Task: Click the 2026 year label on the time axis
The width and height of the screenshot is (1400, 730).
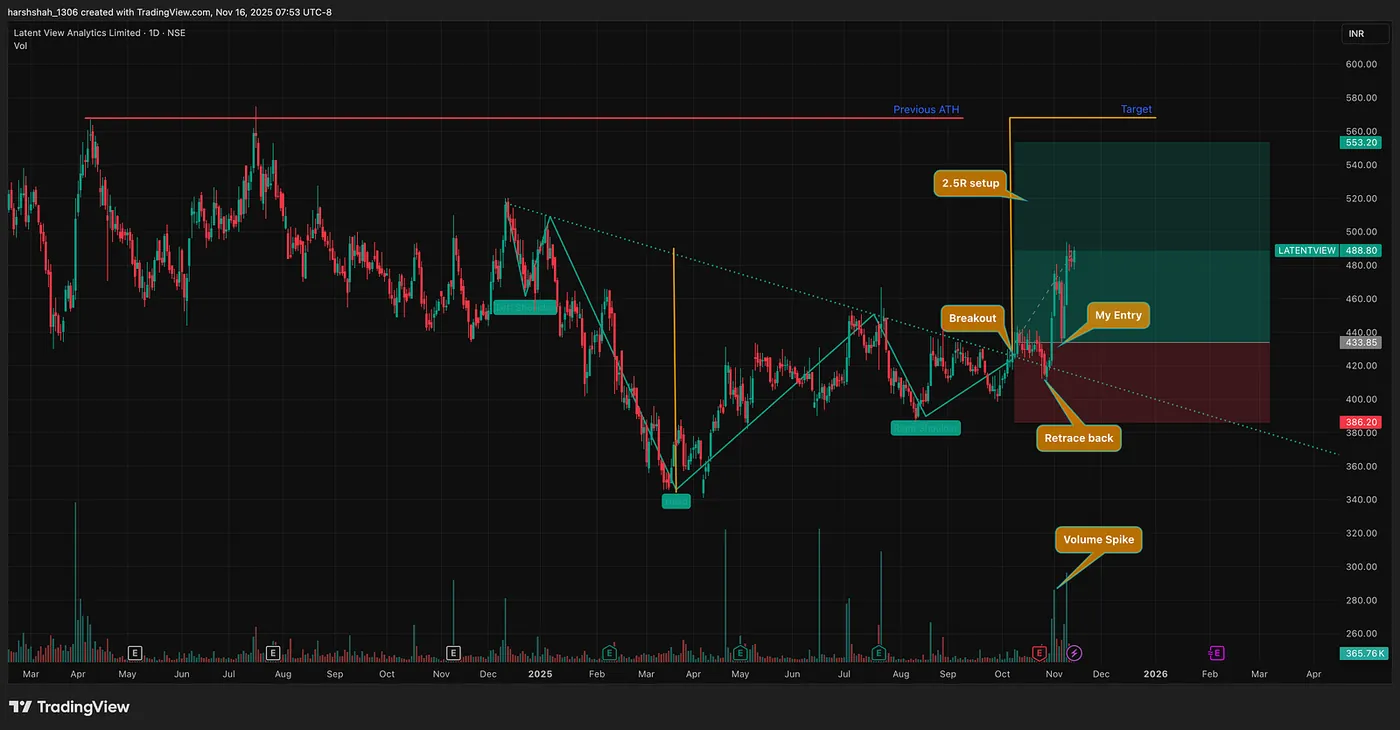Action: (x=1155, y=674)
